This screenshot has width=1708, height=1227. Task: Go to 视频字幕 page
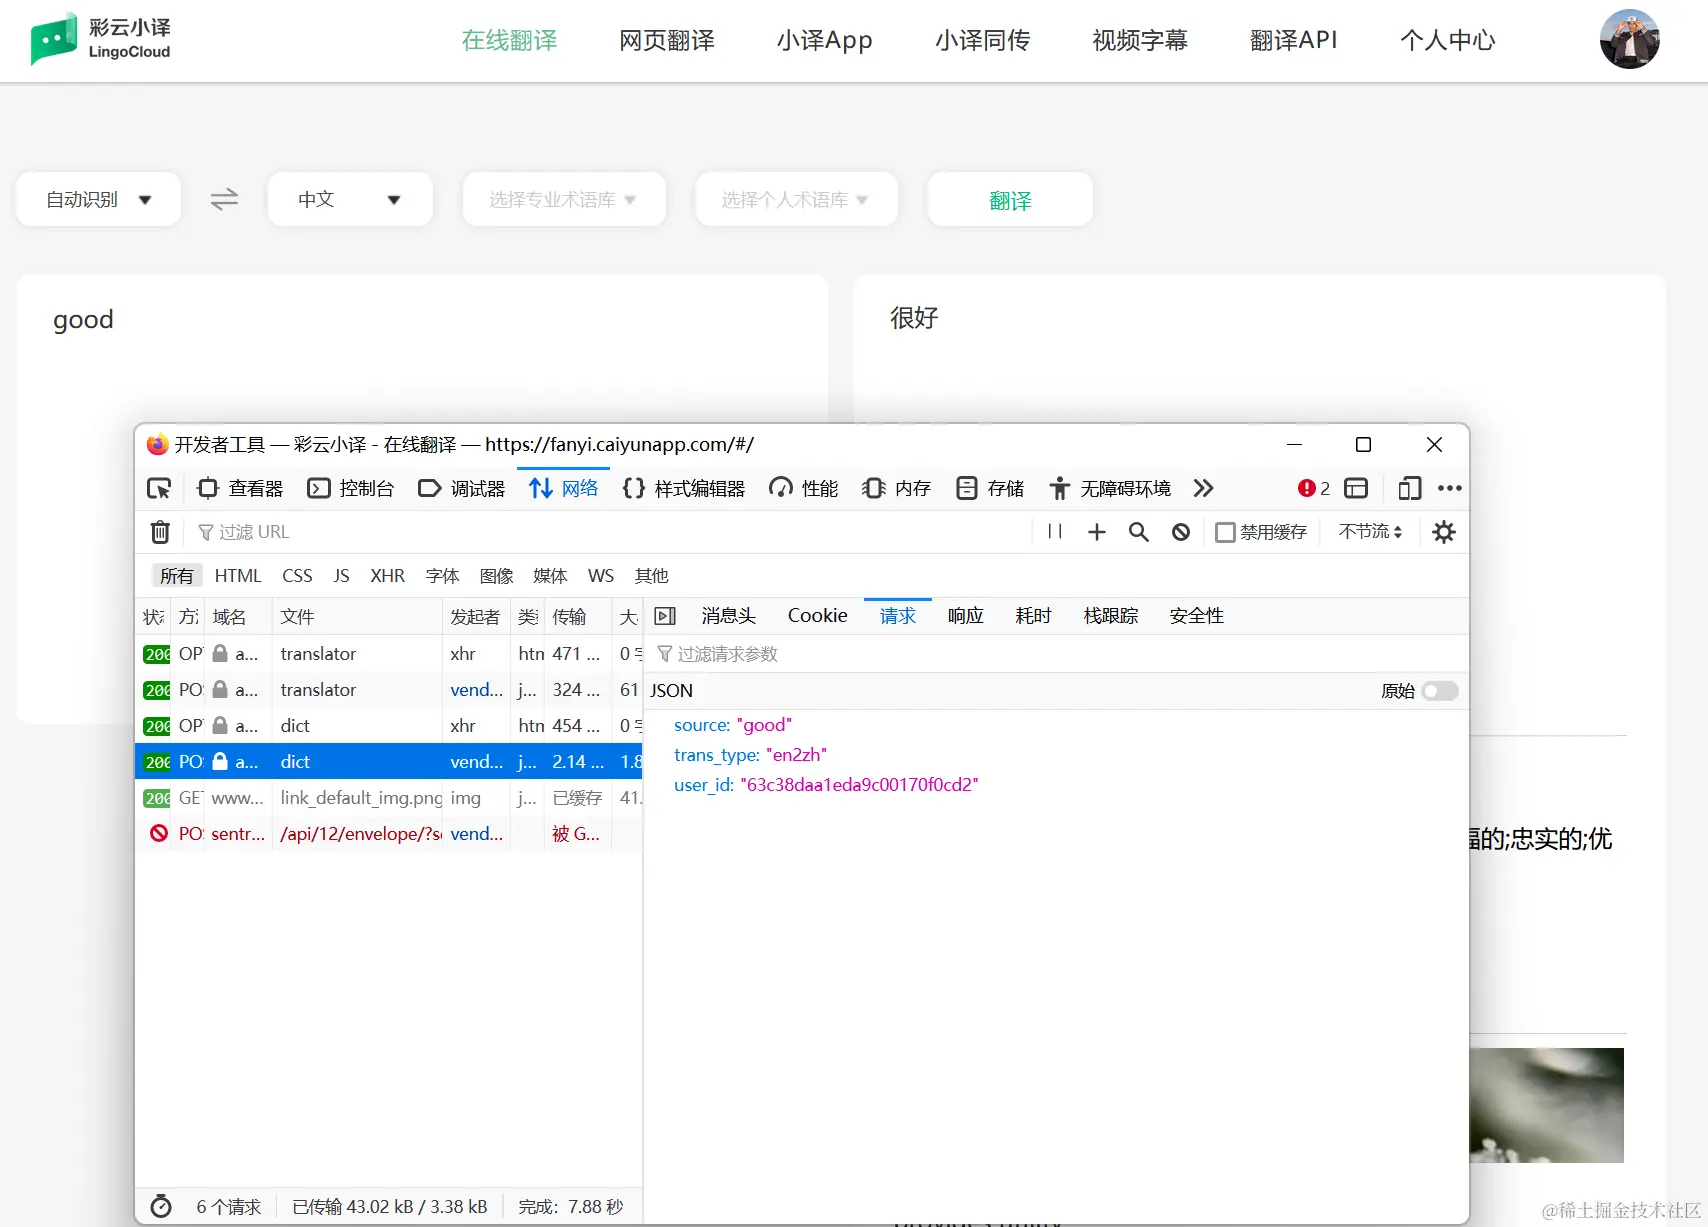[1140, 40]
